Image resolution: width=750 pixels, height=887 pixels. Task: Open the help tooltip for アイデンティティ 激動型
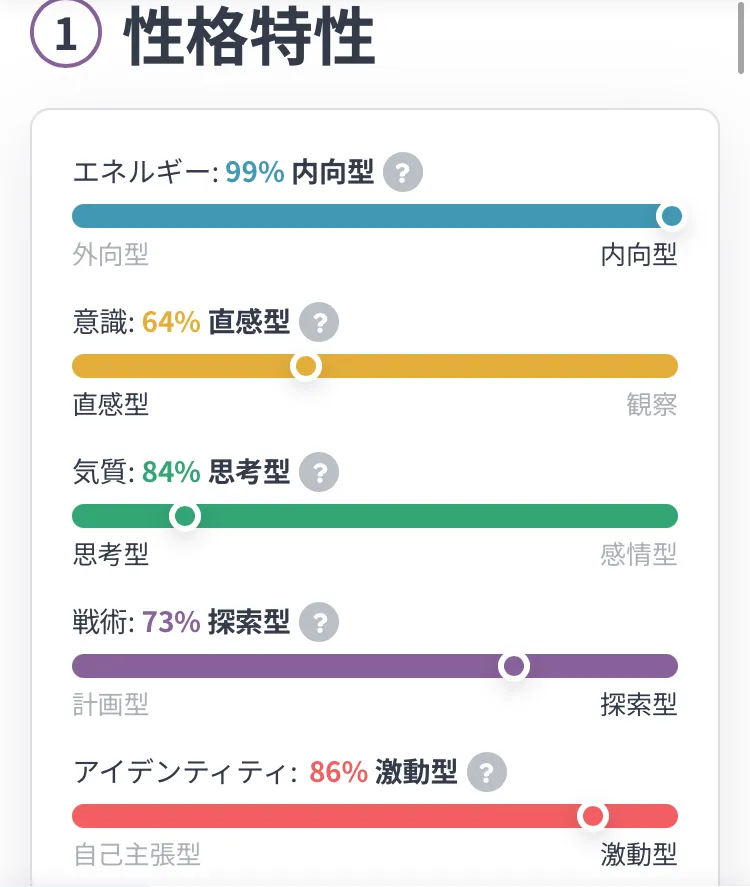click(x=486, y=773)
